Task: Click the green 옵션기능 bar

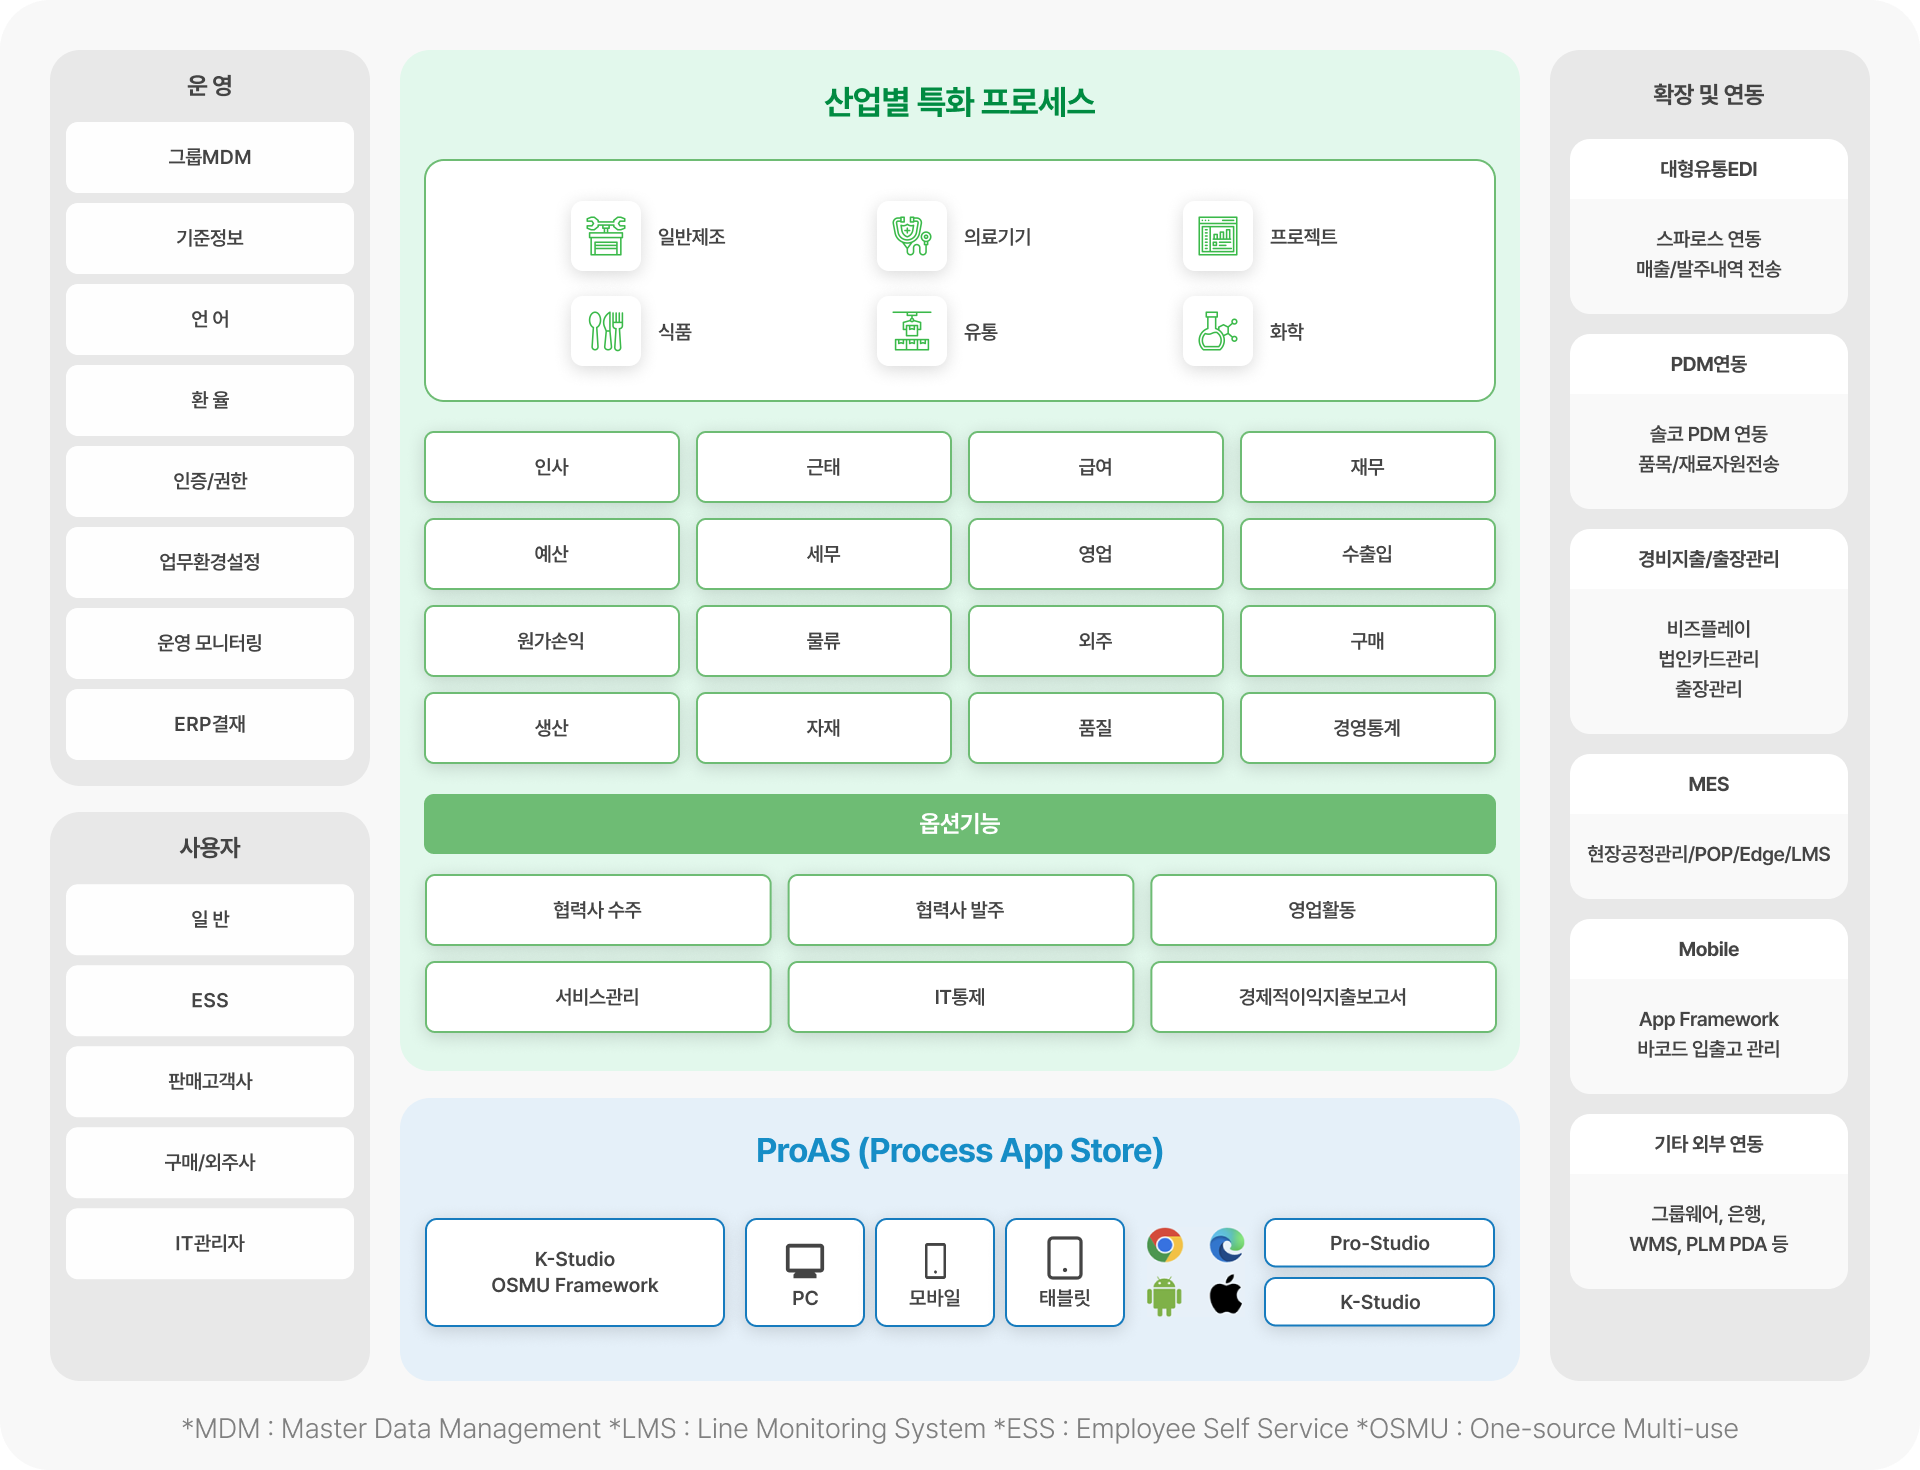Action: (959, 824)
